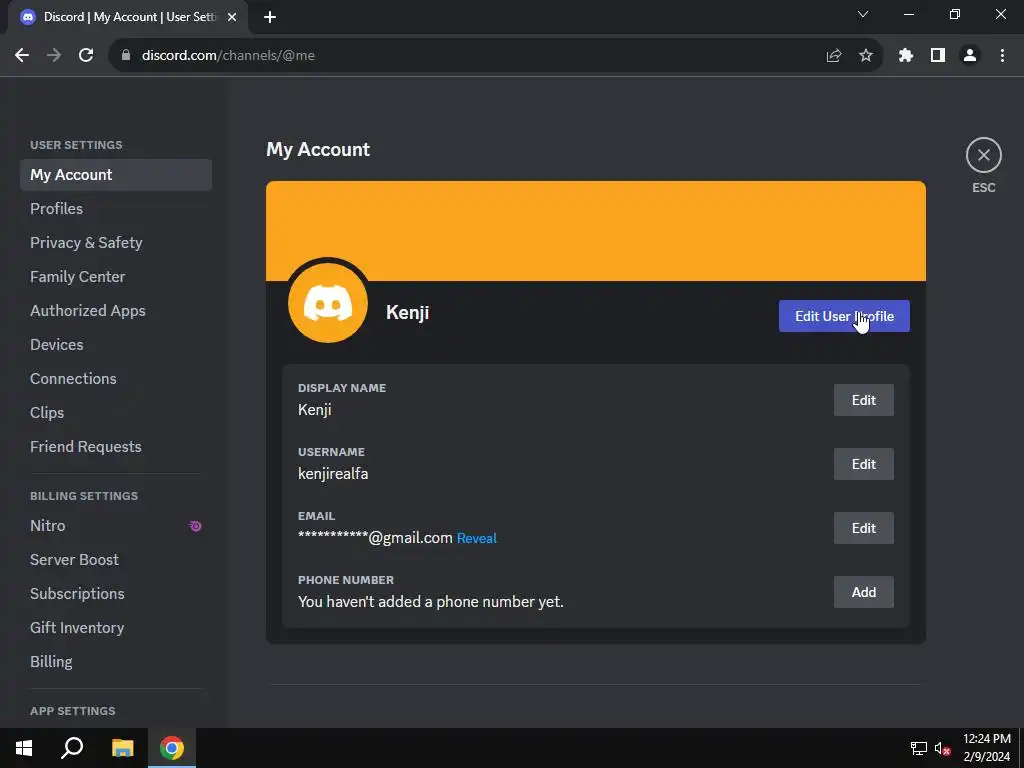
Task: Click the network icon in the system tray
Action: click(919, 748)
